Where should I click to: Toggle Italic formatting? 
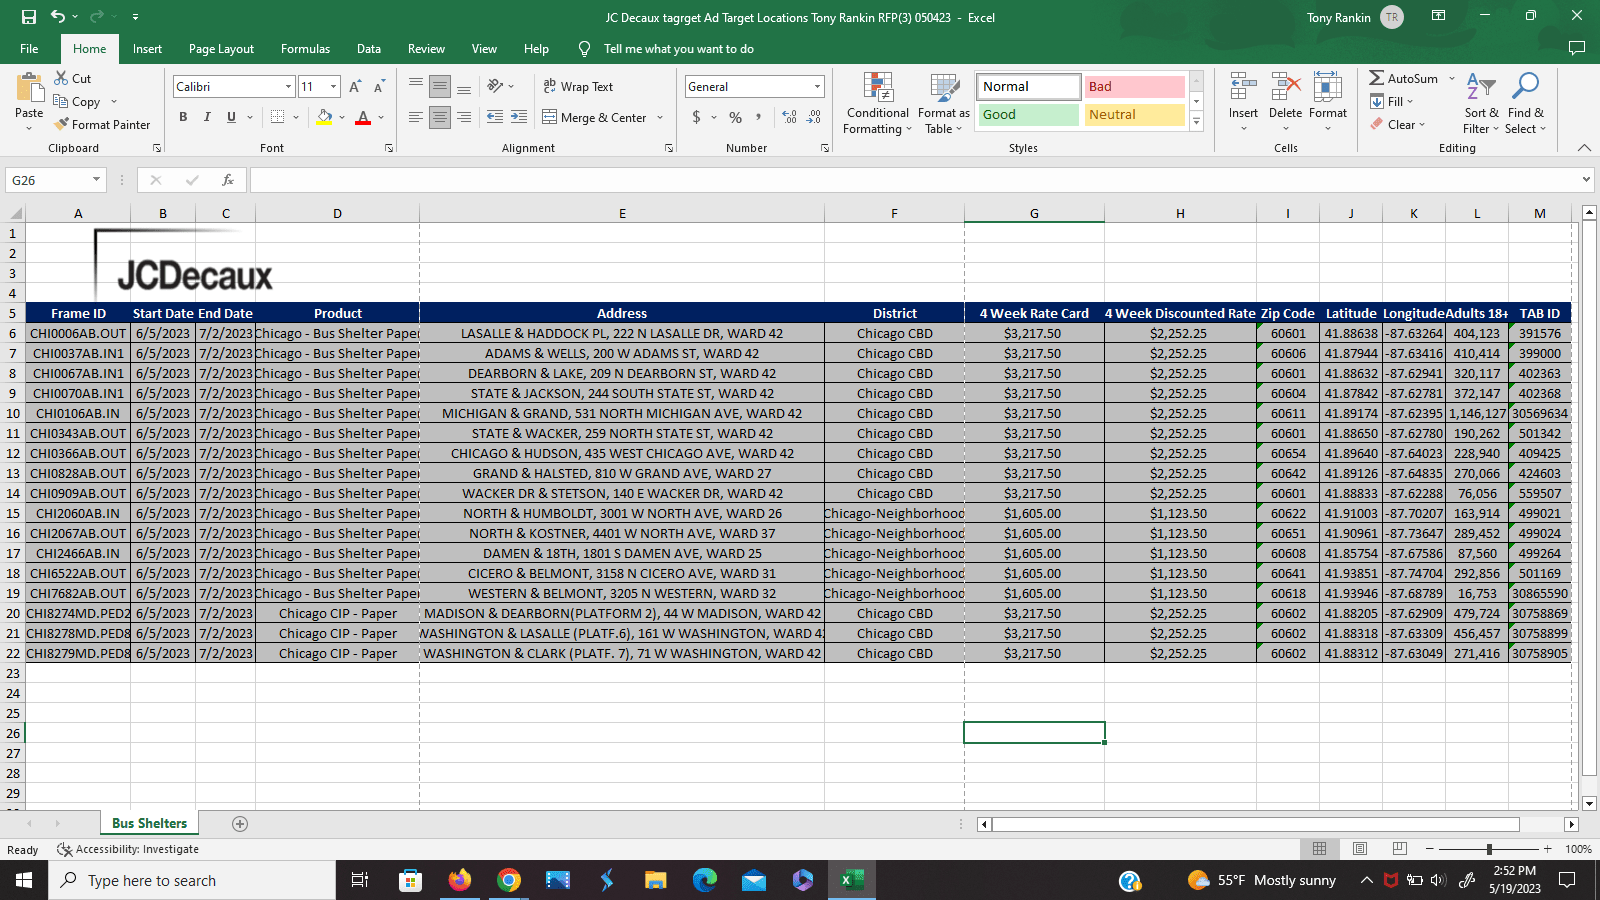(207, 117)
